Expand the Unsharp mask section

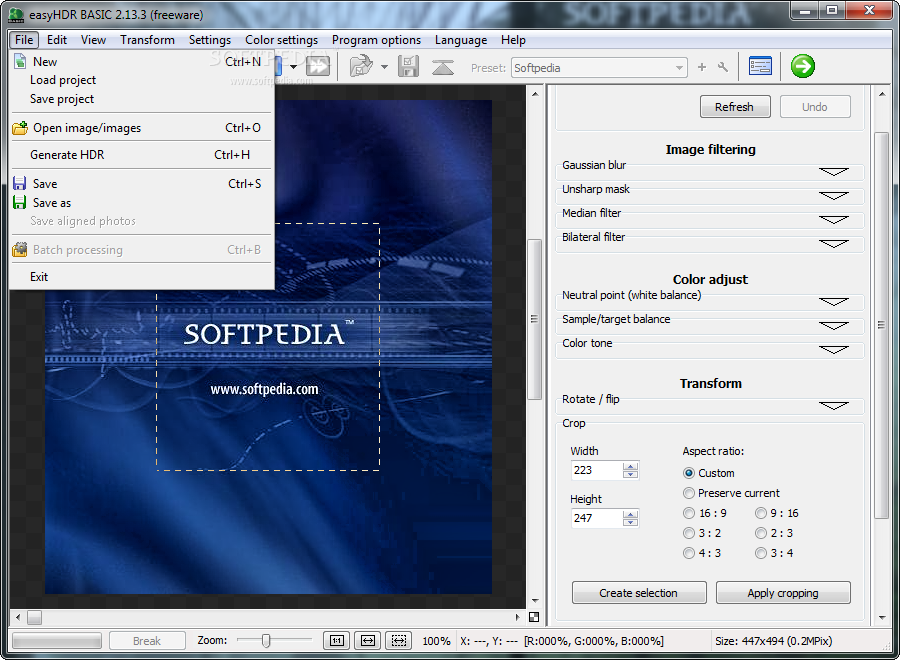[x=833, y=196]
